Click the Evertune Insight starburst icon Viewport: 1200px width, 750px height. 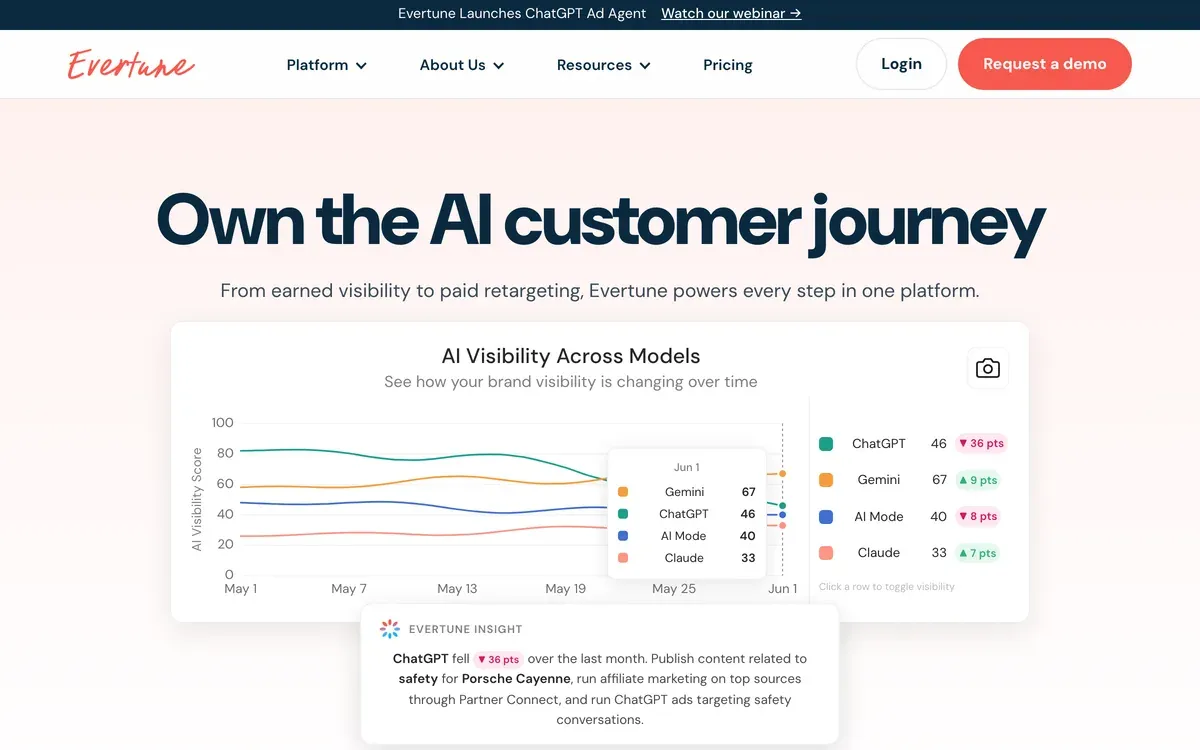click(390, 629)
